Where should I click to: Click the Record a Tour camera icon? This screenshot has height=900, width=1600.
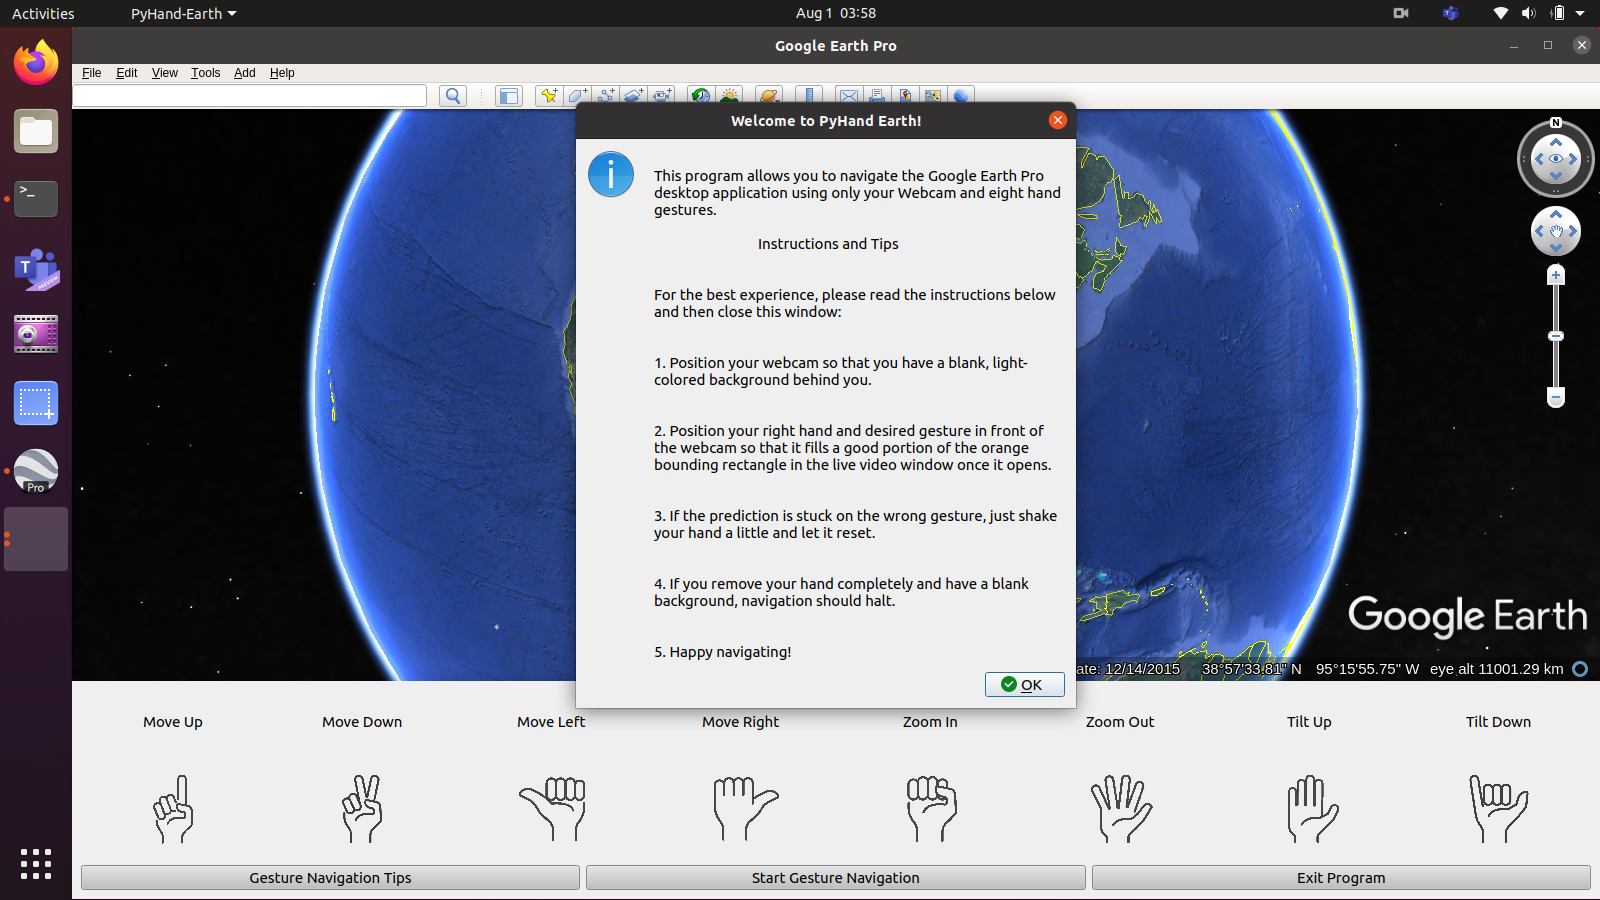[x=662, y=96]
